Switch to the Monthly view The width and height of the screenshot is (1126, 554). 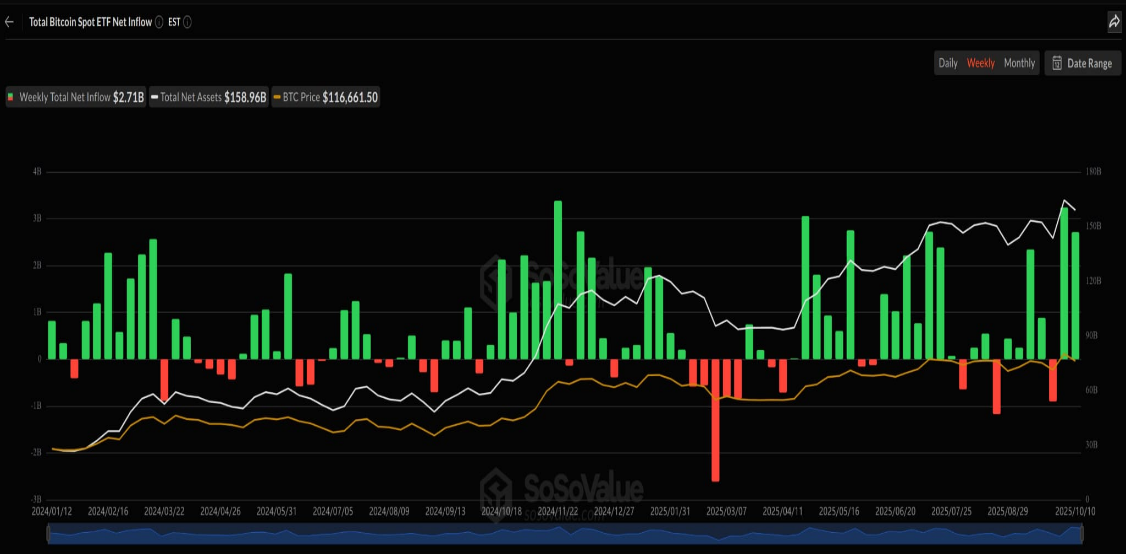[x=1019, y=63]
